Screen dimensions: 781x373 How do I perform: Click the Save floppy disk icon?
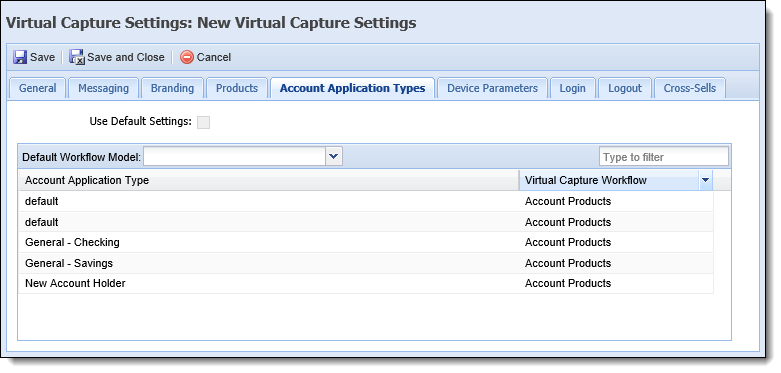pos(20,57)
